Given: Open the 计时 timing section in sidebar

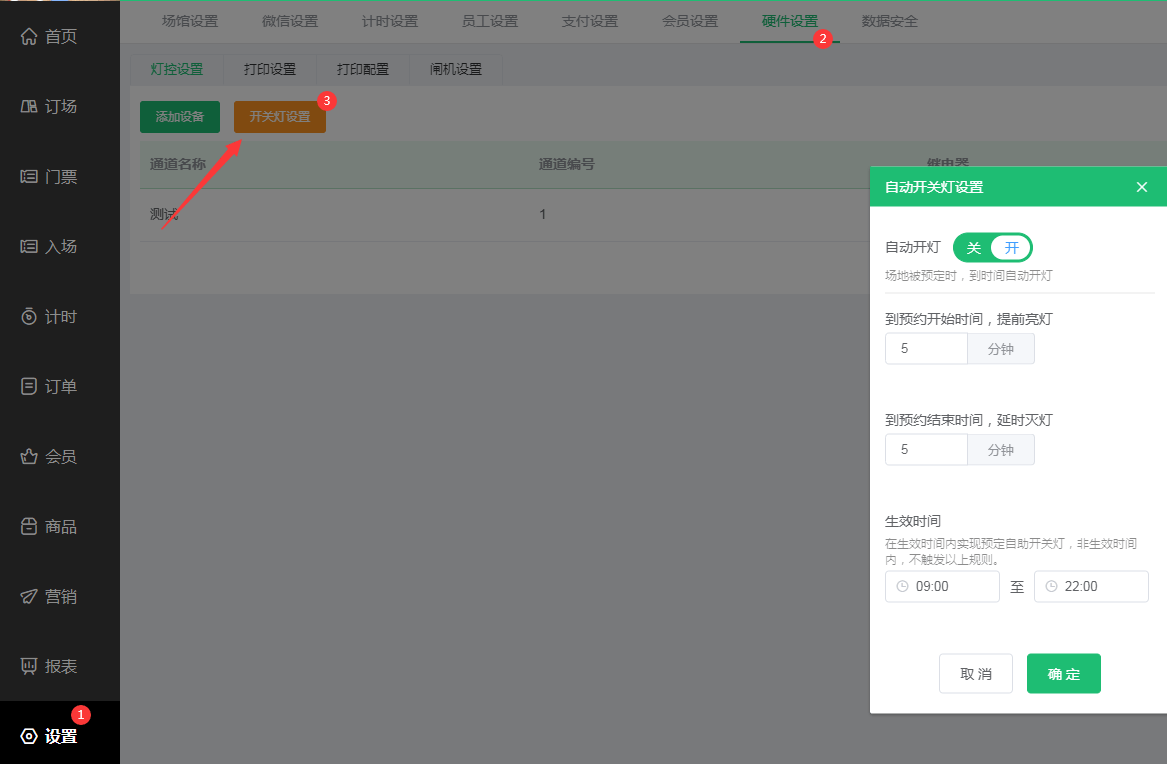Looking at the screenshot, I should tap(42, 316).
